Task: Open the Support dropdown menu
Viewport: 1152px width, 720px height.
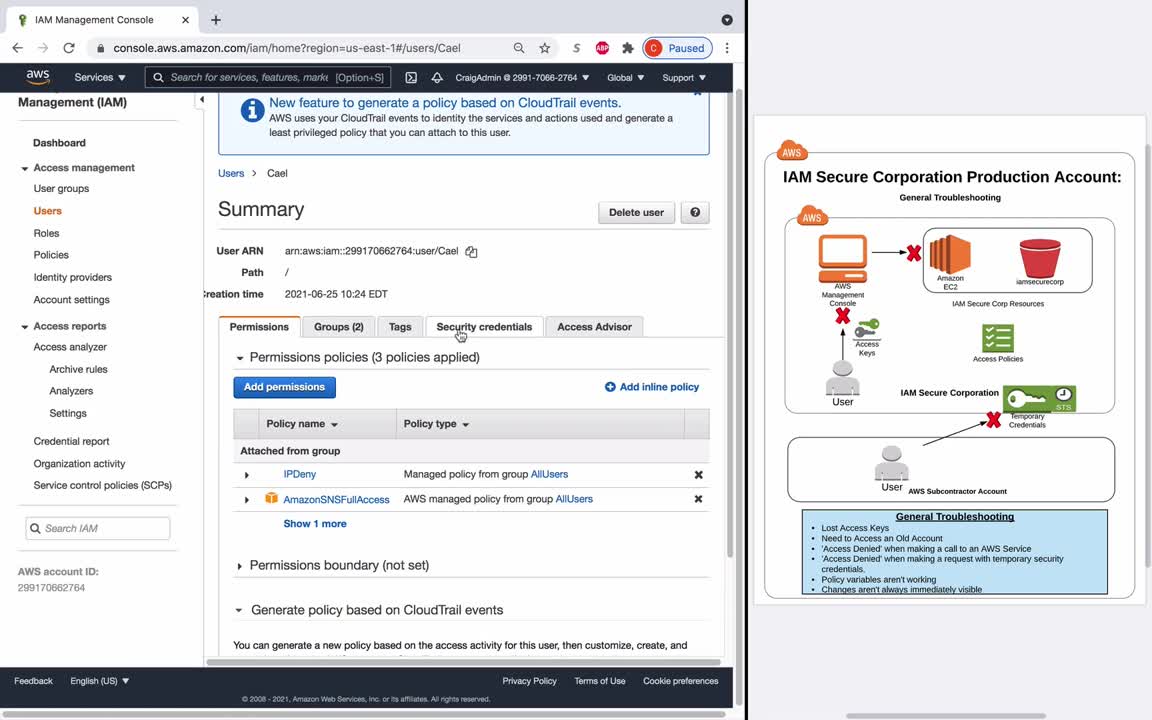Action: 684,77
